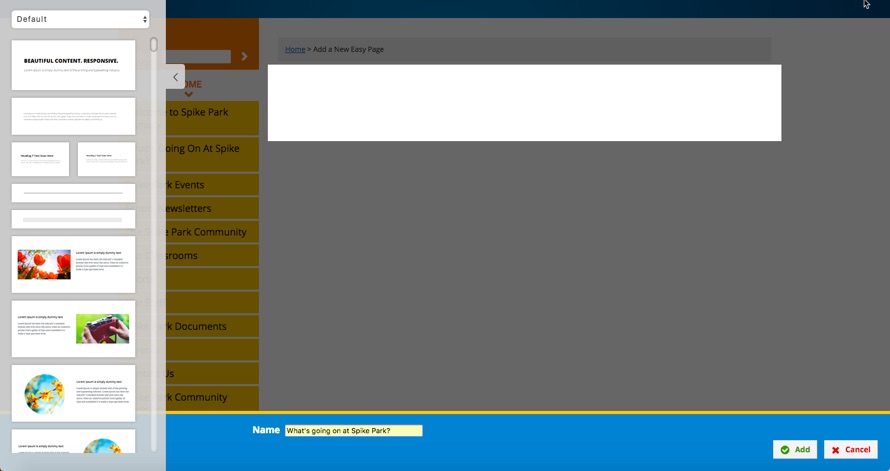Pick the camera image-right snippet
The width and height of the screenshot is (890, 471).
coord(73,329)
